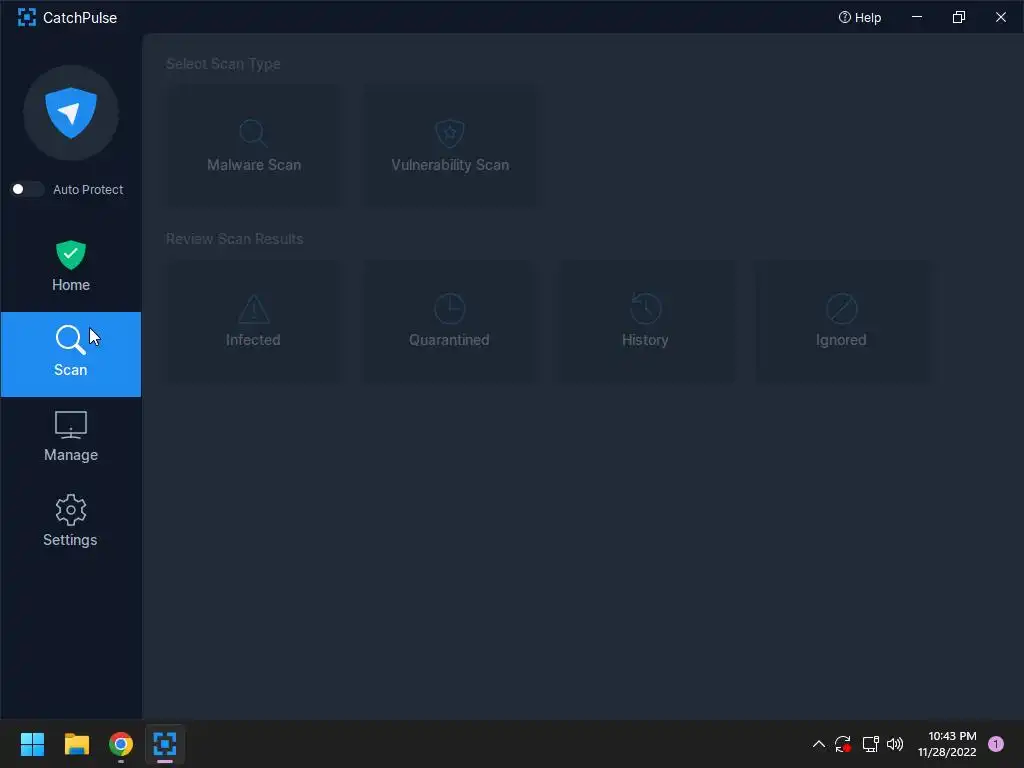Screen dimensions: 1024x768
Task: Start a Malware Scan
Action: pos(253,146)
